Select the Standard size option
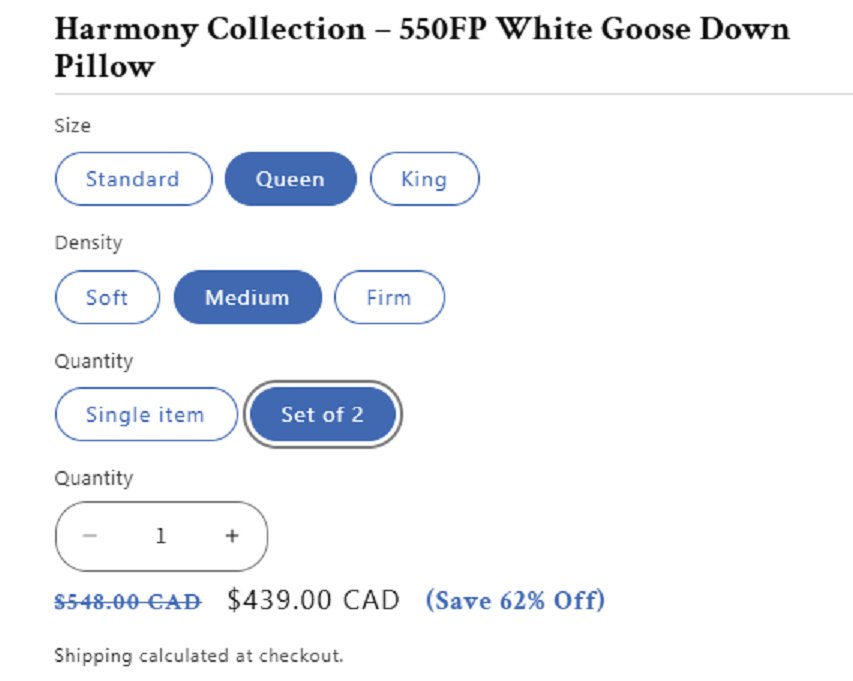This screenshot has width=853, height=681. [x=133, y=179]
